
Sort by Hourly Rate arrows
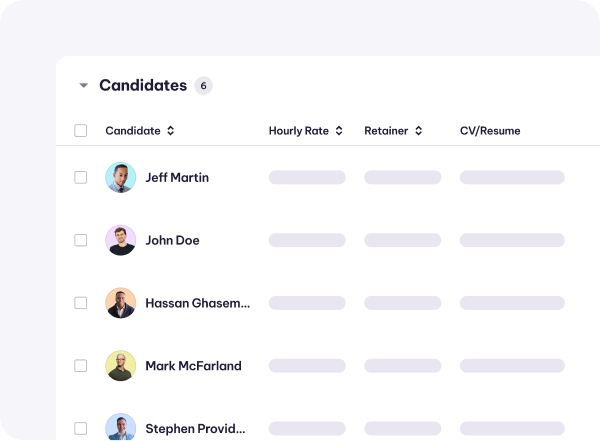pos(339,131)
